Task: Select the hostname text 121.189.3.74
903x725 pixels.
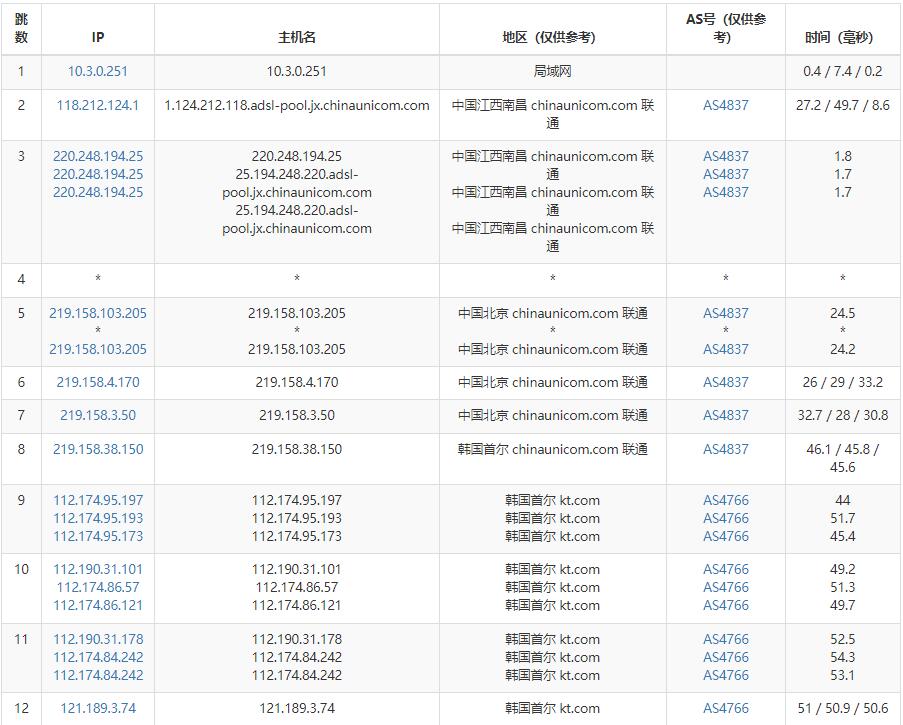Action: pyautogui.click(x=297, y=708)
